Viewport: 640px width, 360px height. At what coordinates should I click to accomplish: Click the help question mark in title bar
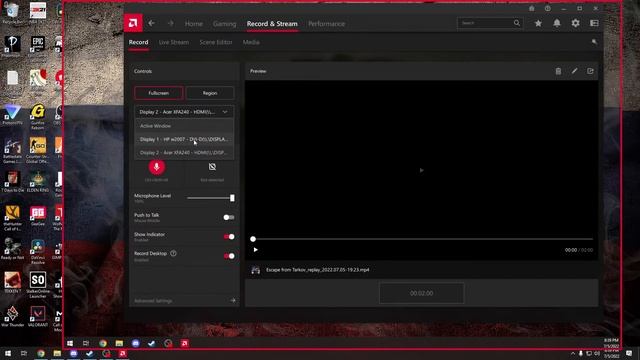(547, 8)
